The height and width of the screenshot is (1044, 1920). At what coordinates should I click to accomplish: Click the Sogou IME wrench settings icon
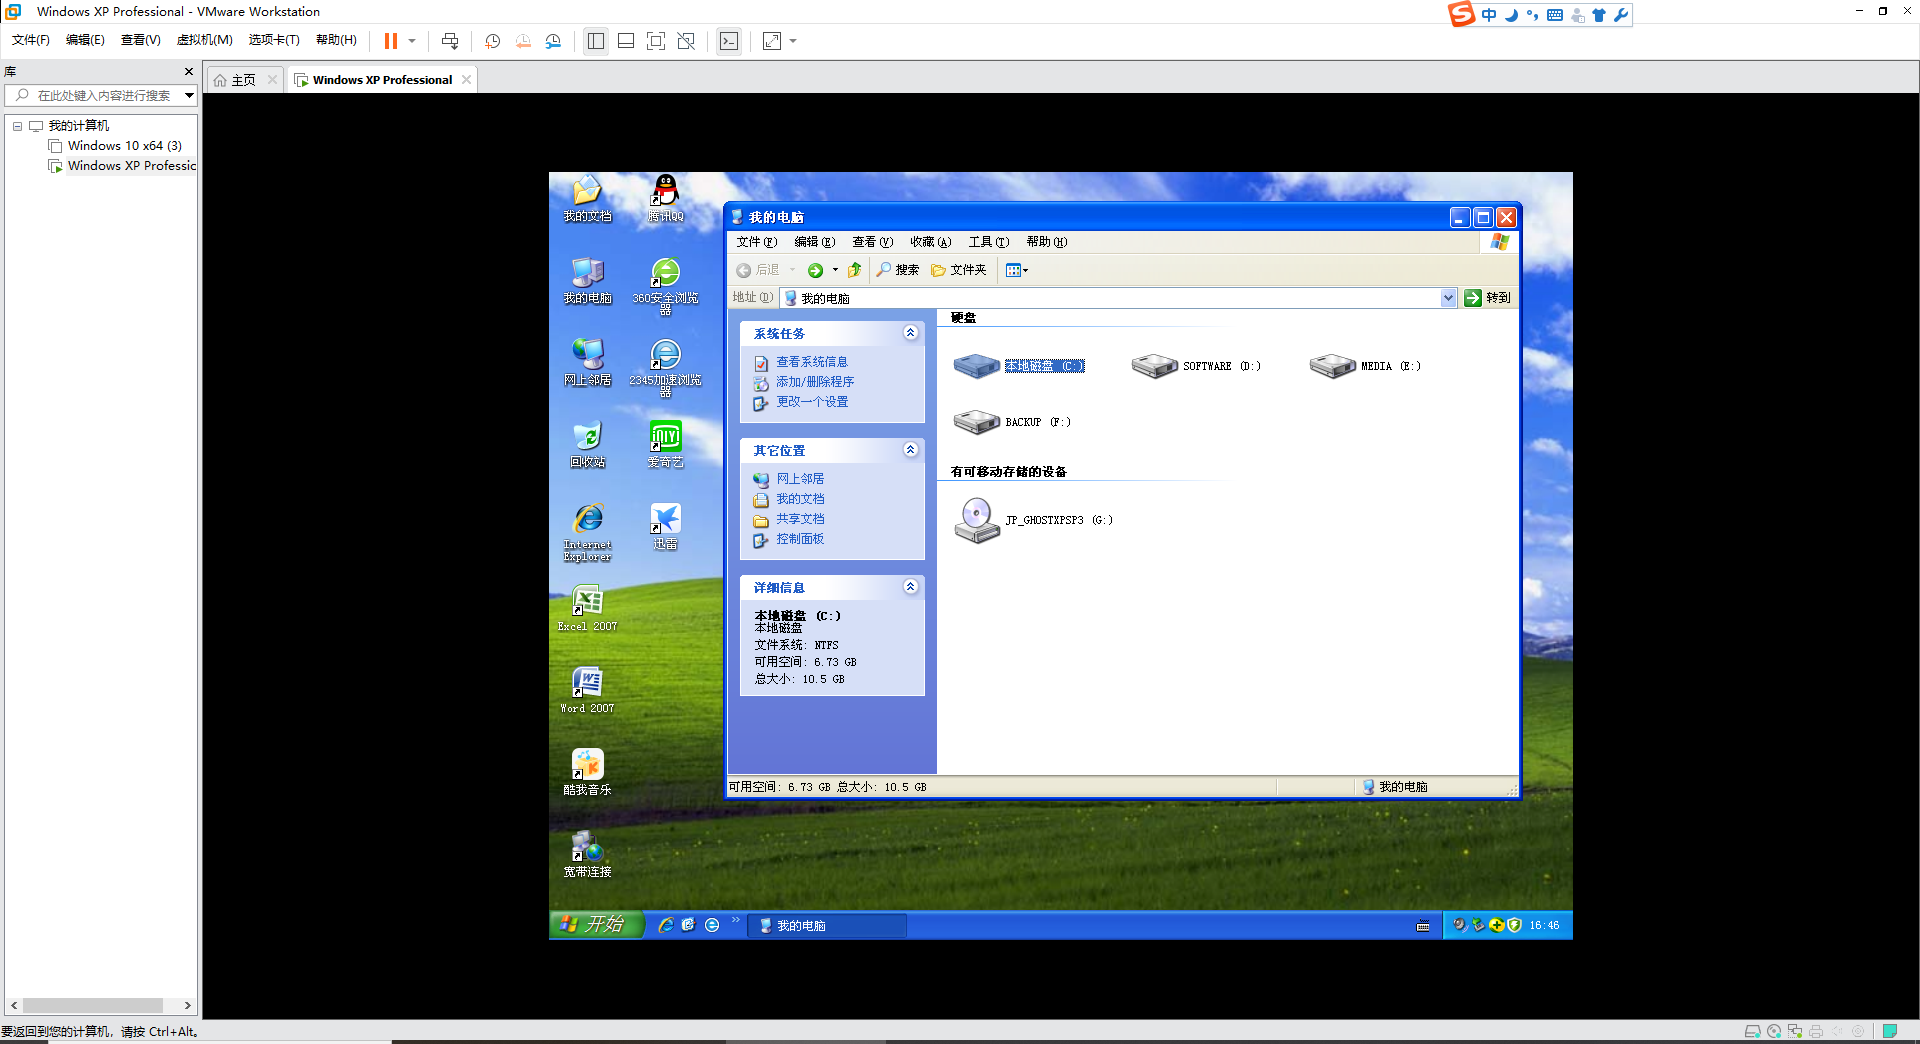pos(1621,15)
